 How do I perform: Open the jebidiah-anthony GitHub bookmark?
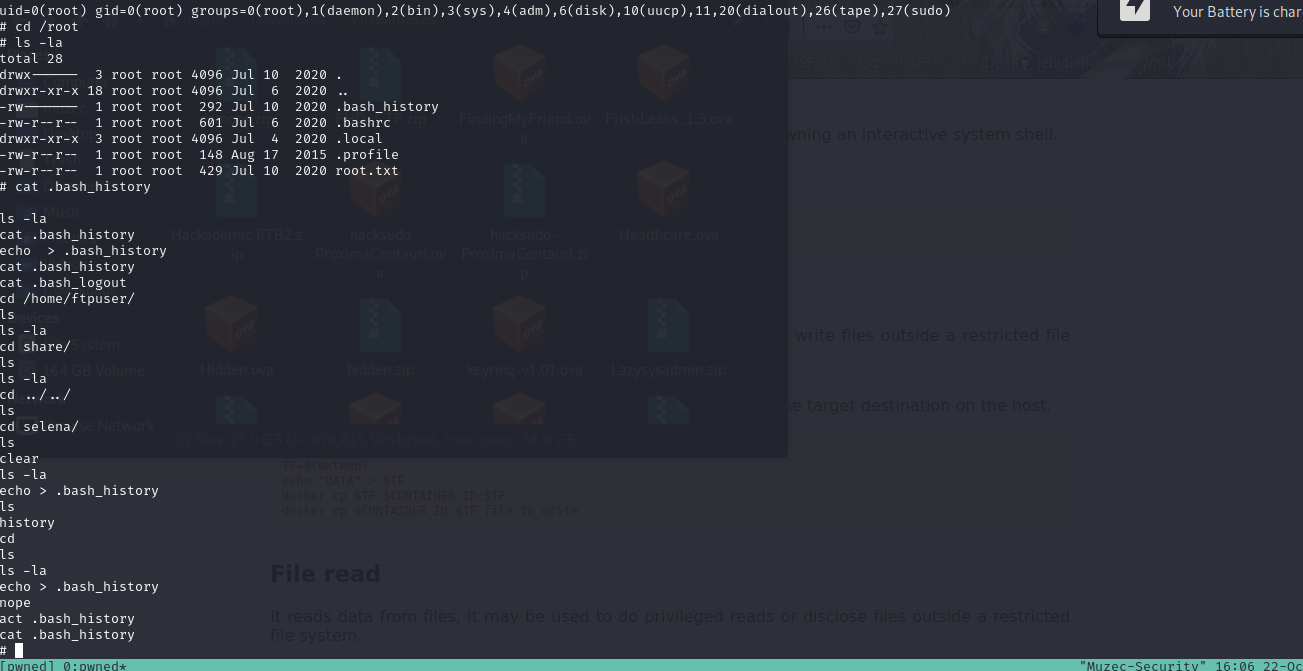(x=1104, y=62)
